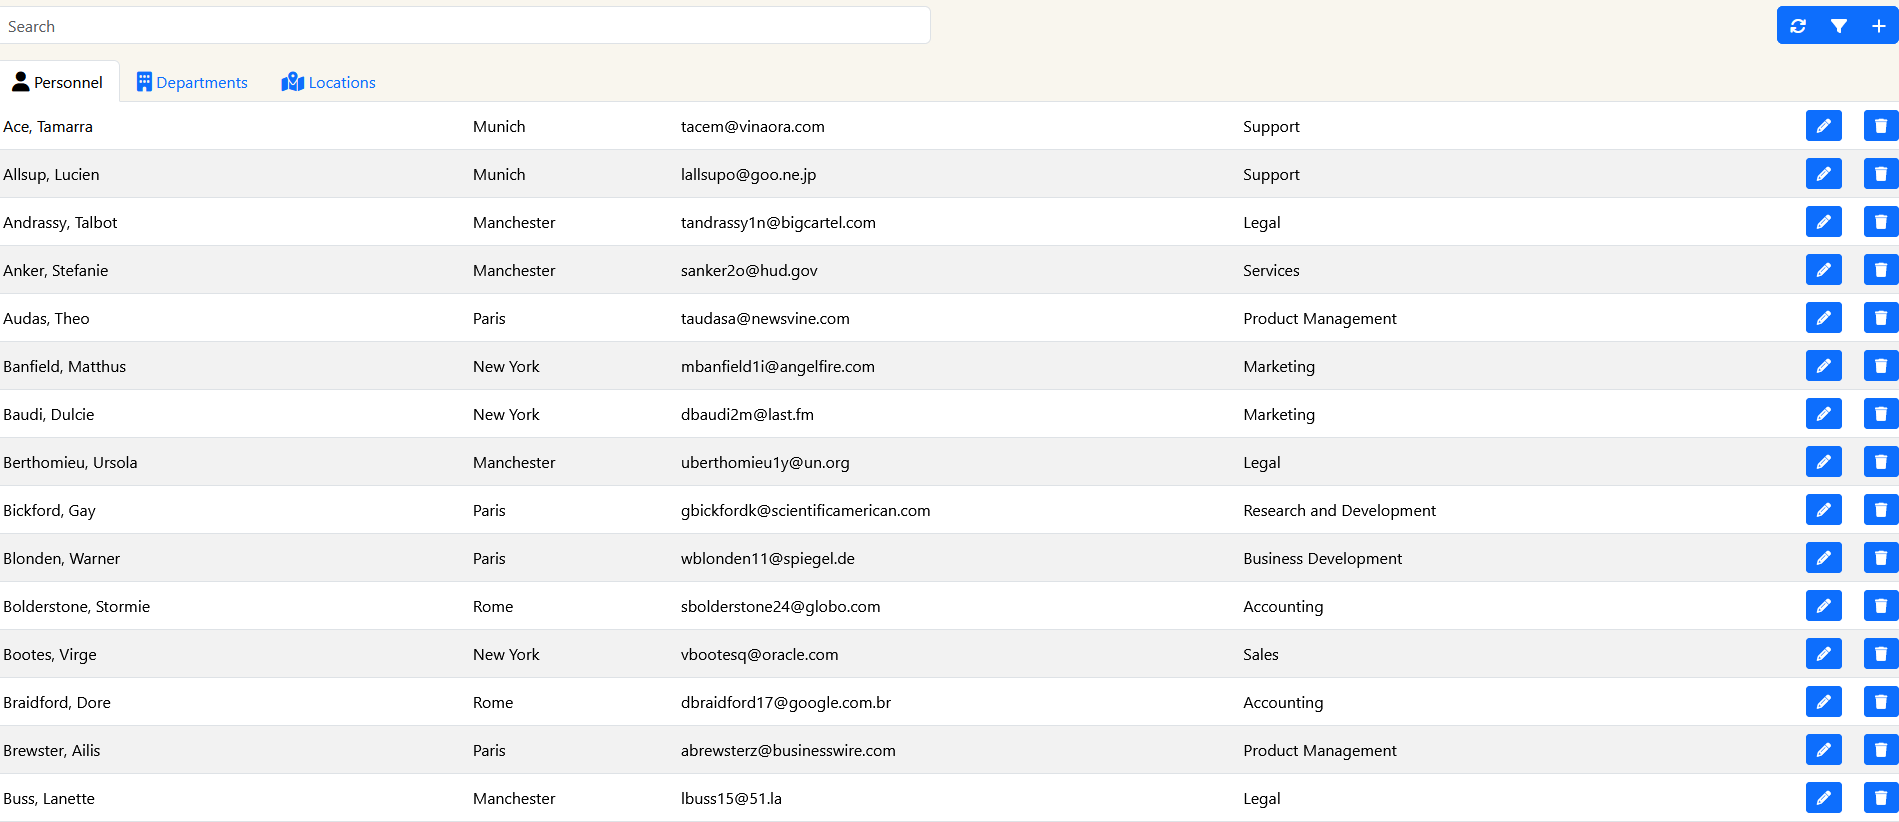Click the pencil icon for Audas, Theo
Image resolution: width=1899 pixels, height=822 pixels.
pos(1823,318)
